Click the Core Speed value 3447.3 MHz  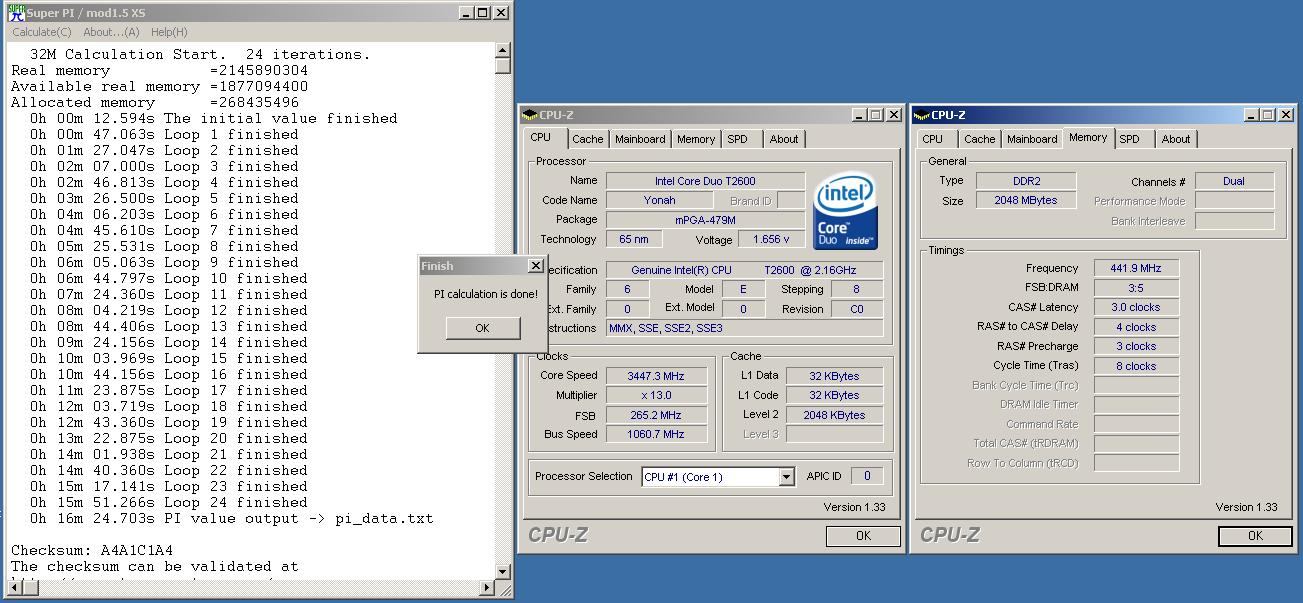655,376
